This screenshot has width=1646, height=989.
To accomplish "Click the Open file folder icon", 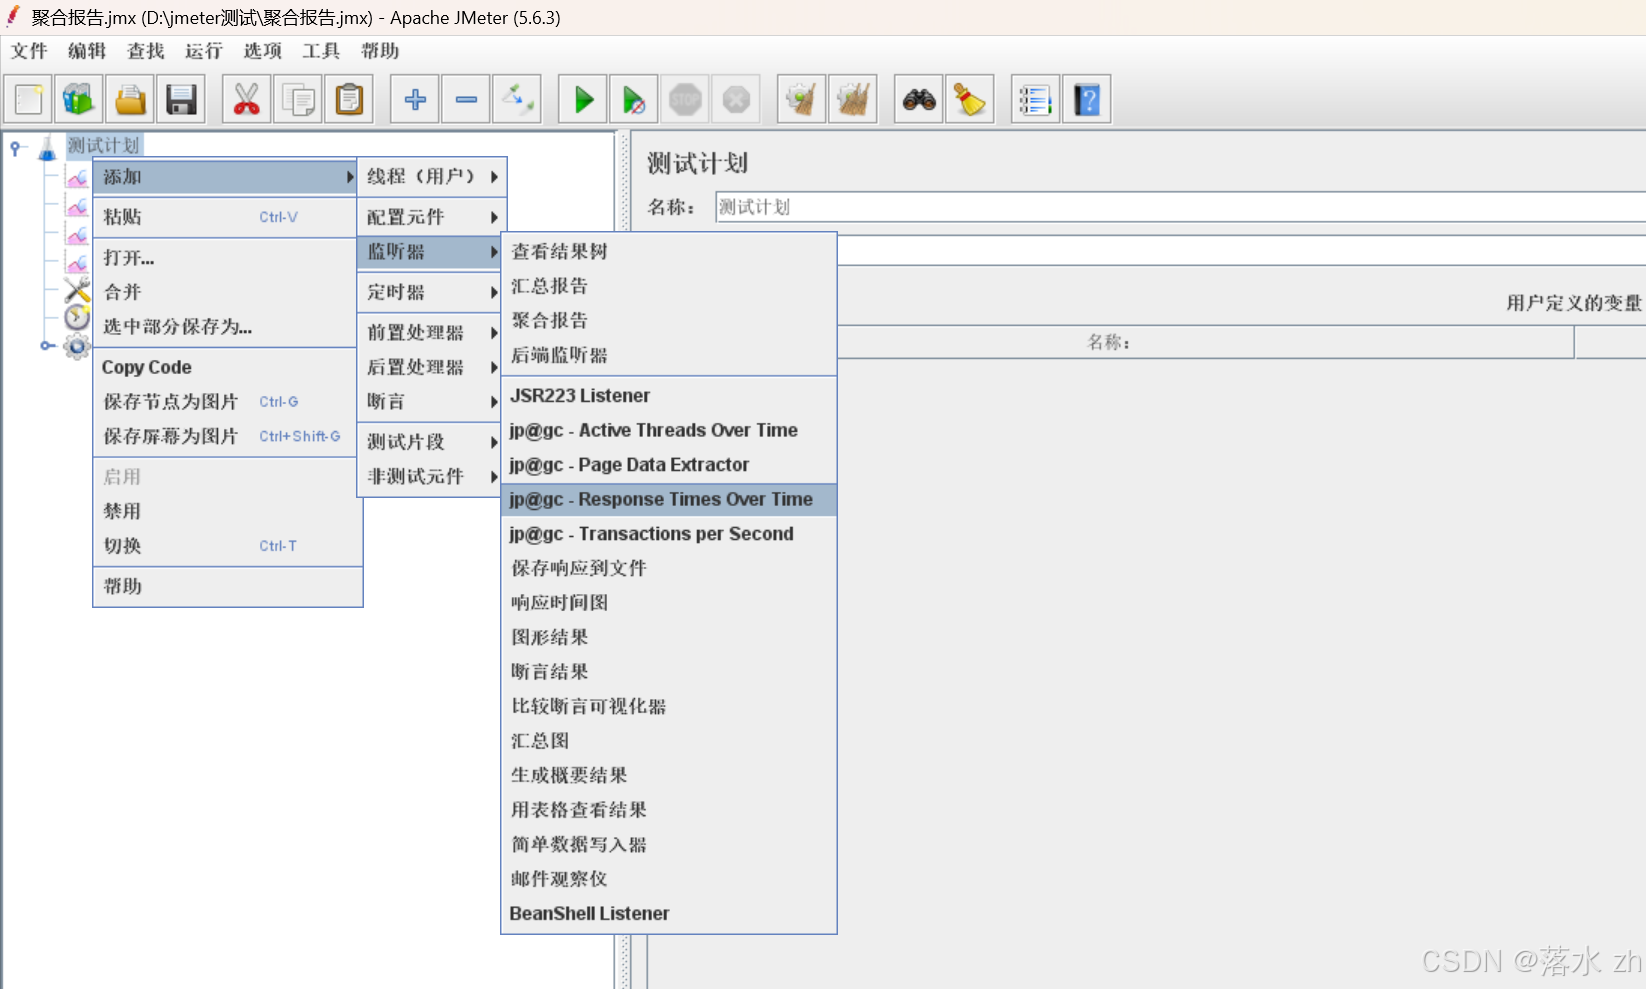I will [130, 99].
